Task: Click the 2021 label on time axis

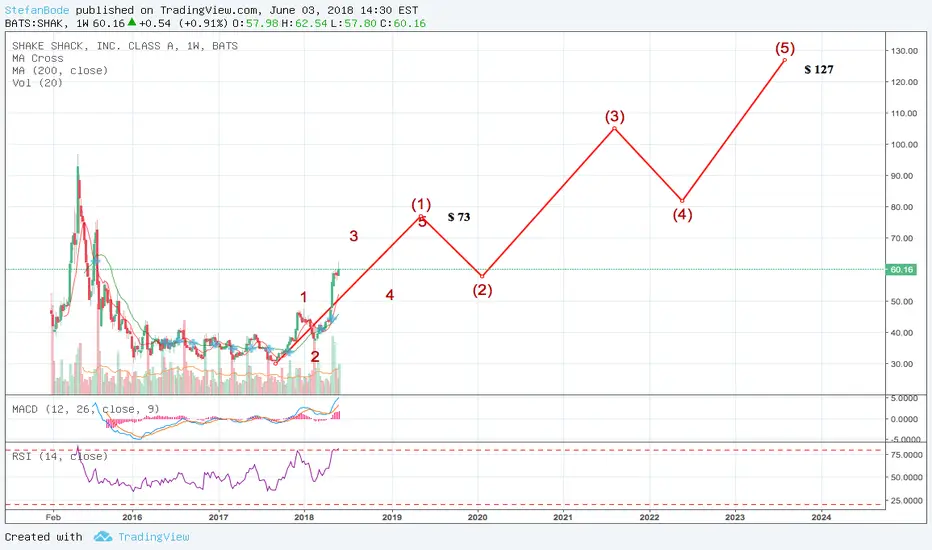Action: click(563, 517)
